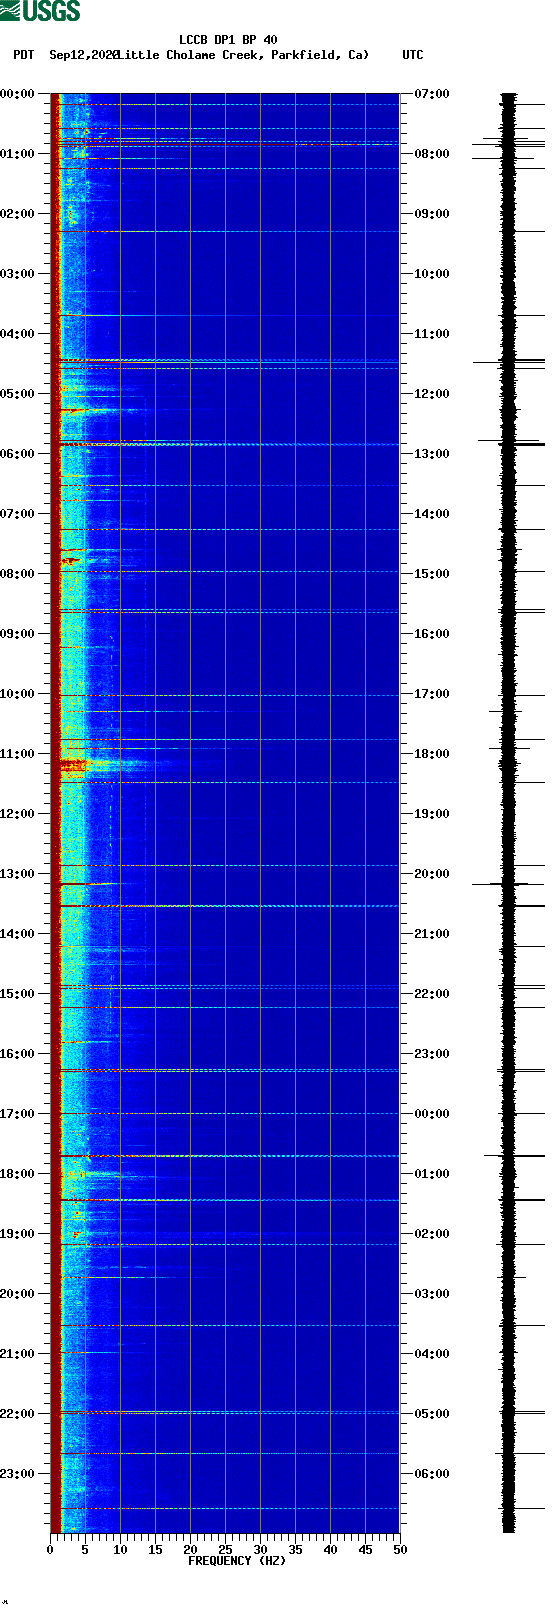Click the 15 Hz frequency tick label

(x=155, y=1550)
